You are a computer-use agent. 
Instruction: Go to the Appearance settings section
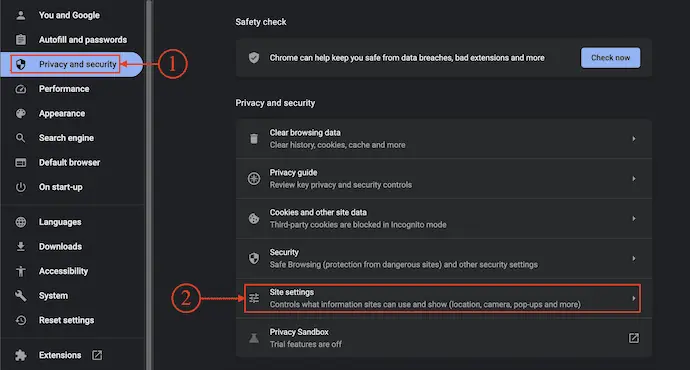tap(62, 114)
